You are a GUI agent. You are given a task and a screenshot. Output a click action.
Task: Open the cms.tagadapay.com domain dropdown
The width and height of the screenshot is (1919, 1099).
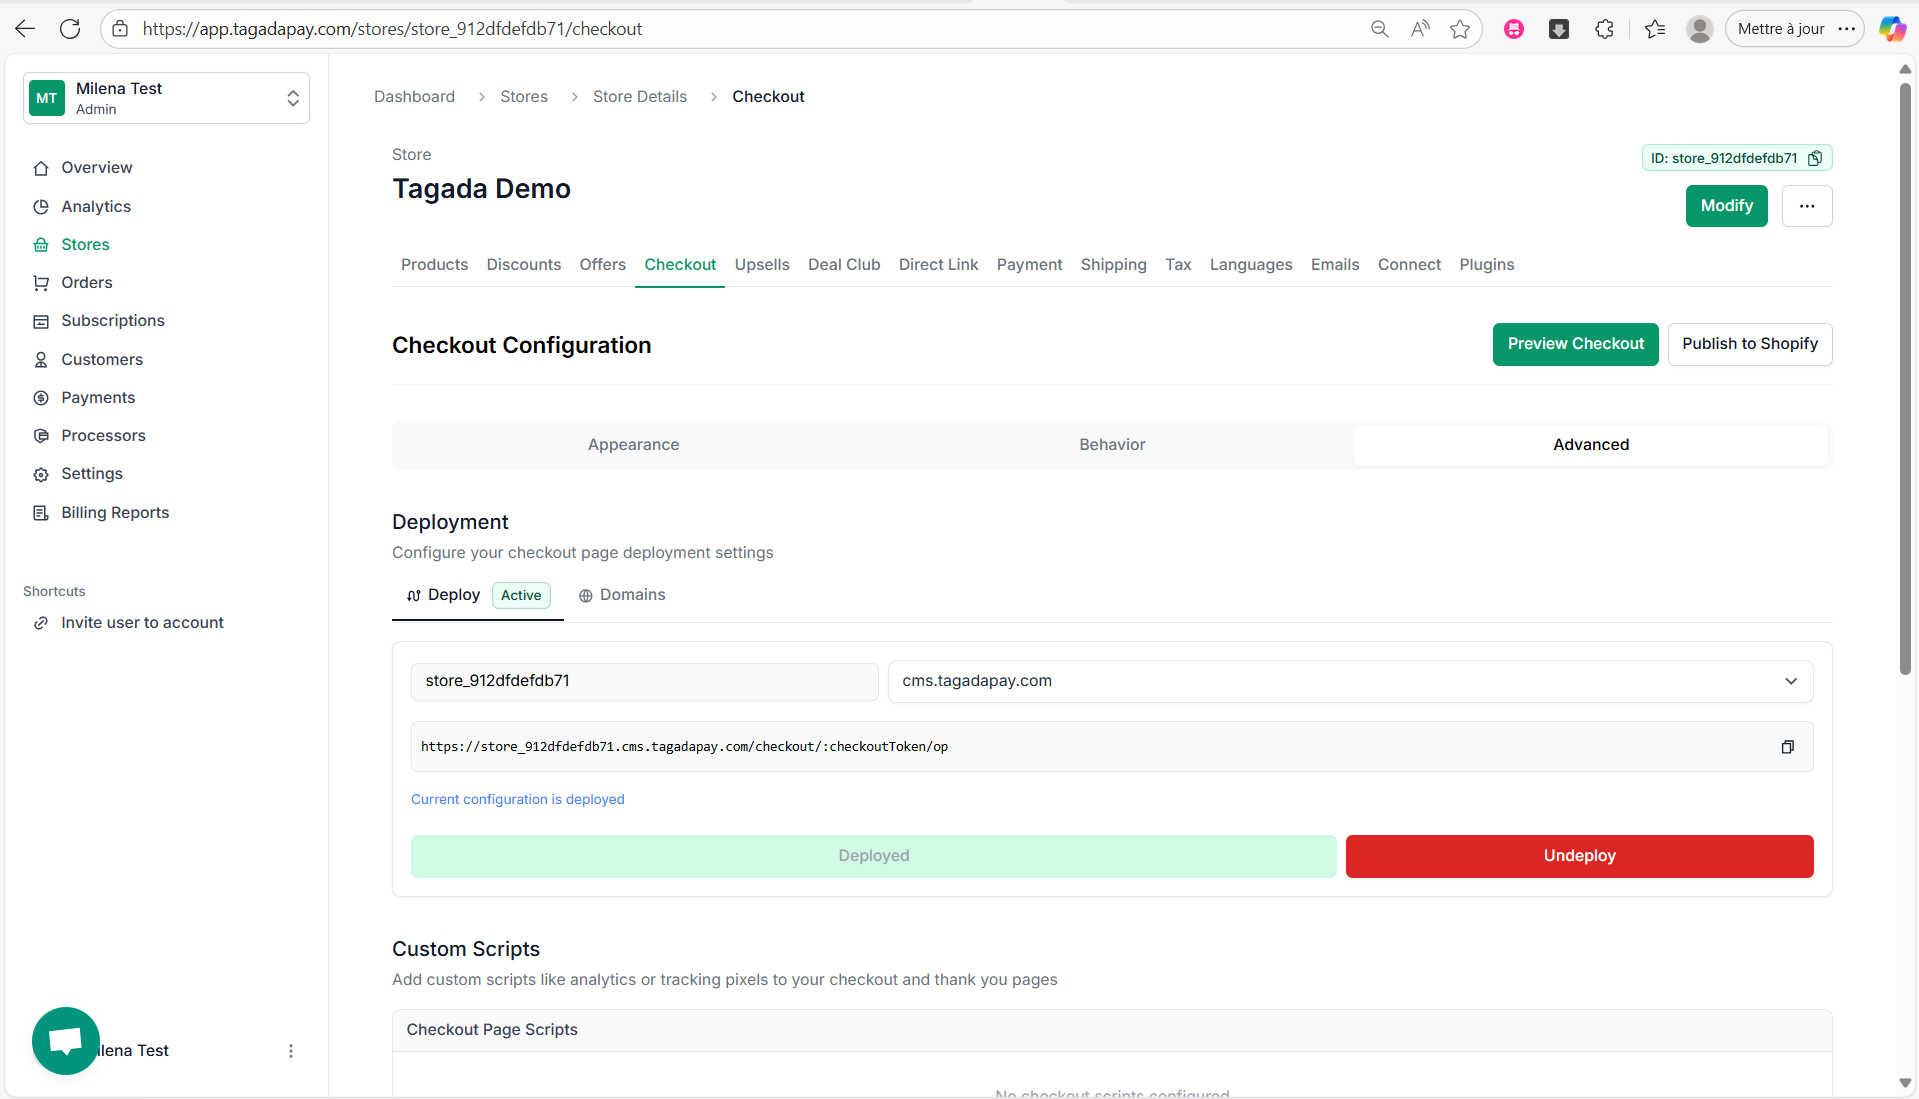(x=1350, y=681)
